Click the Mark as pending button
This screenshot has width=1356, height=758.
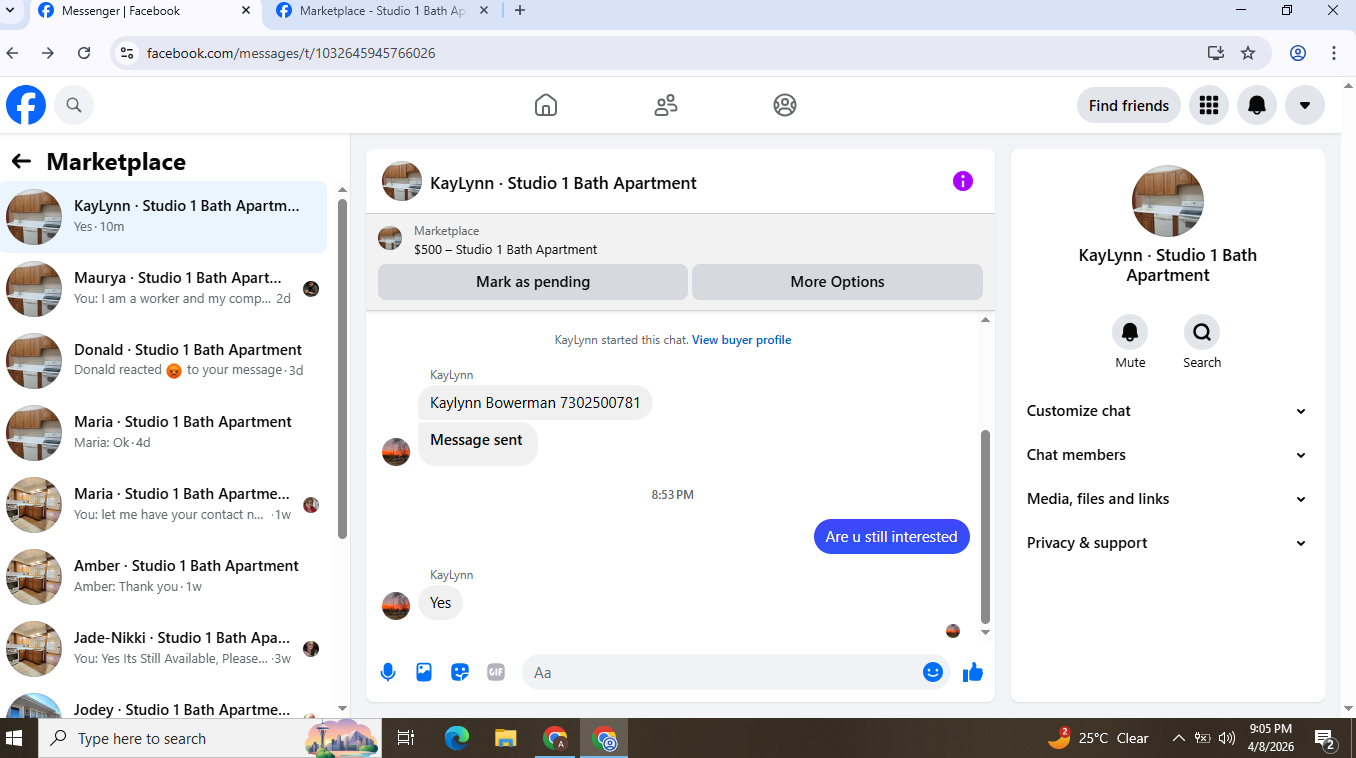(x=533, y=282)
